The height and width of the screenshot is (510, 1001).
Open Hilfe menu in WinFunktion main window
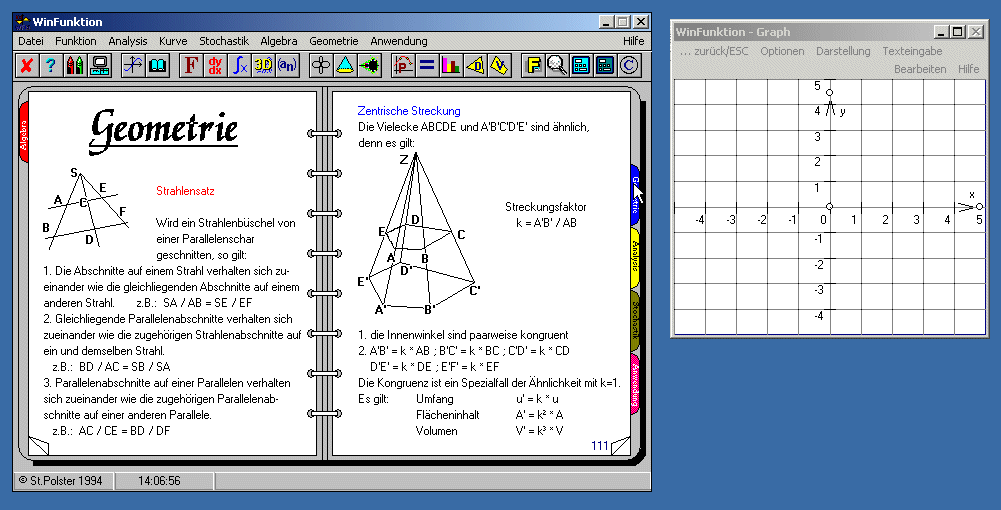633,41
